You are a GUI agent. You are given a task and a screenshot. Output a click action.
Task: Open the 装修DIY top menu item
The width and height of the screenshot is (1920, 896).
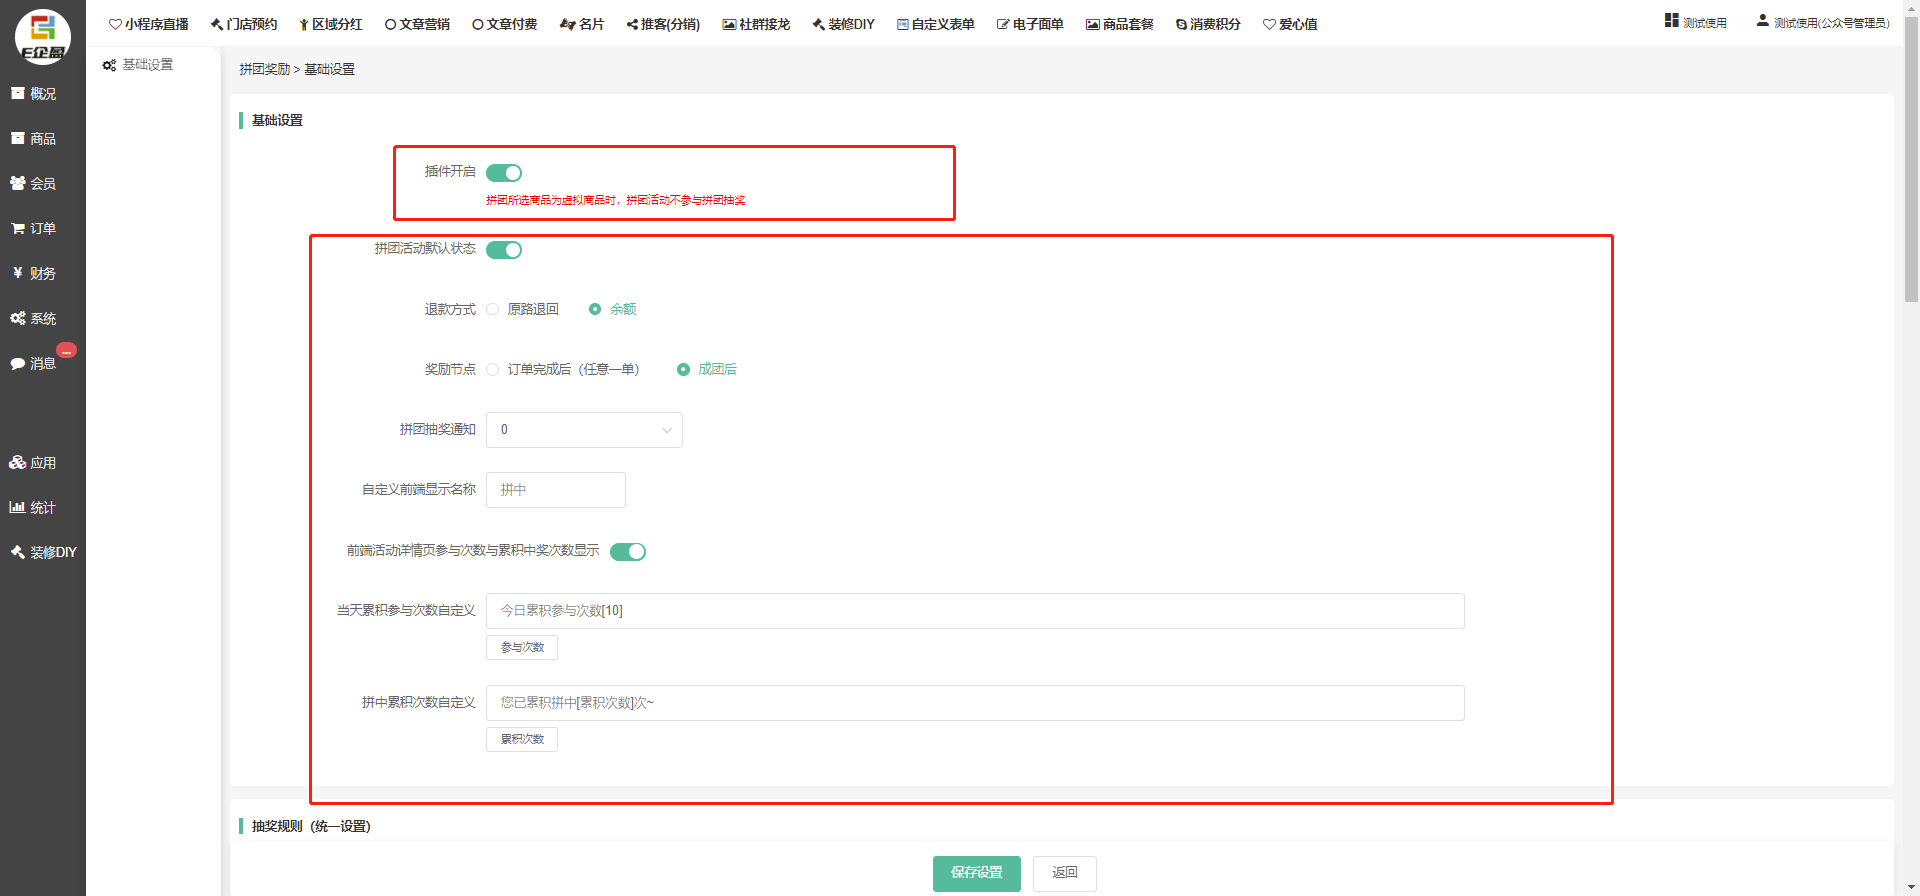(x=843, y=24)
